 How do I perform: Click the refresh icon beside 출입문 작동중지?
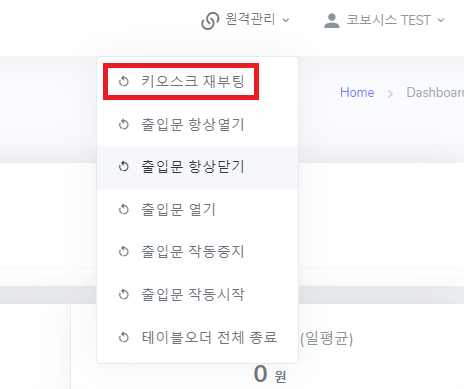click(x=124, y=252)
